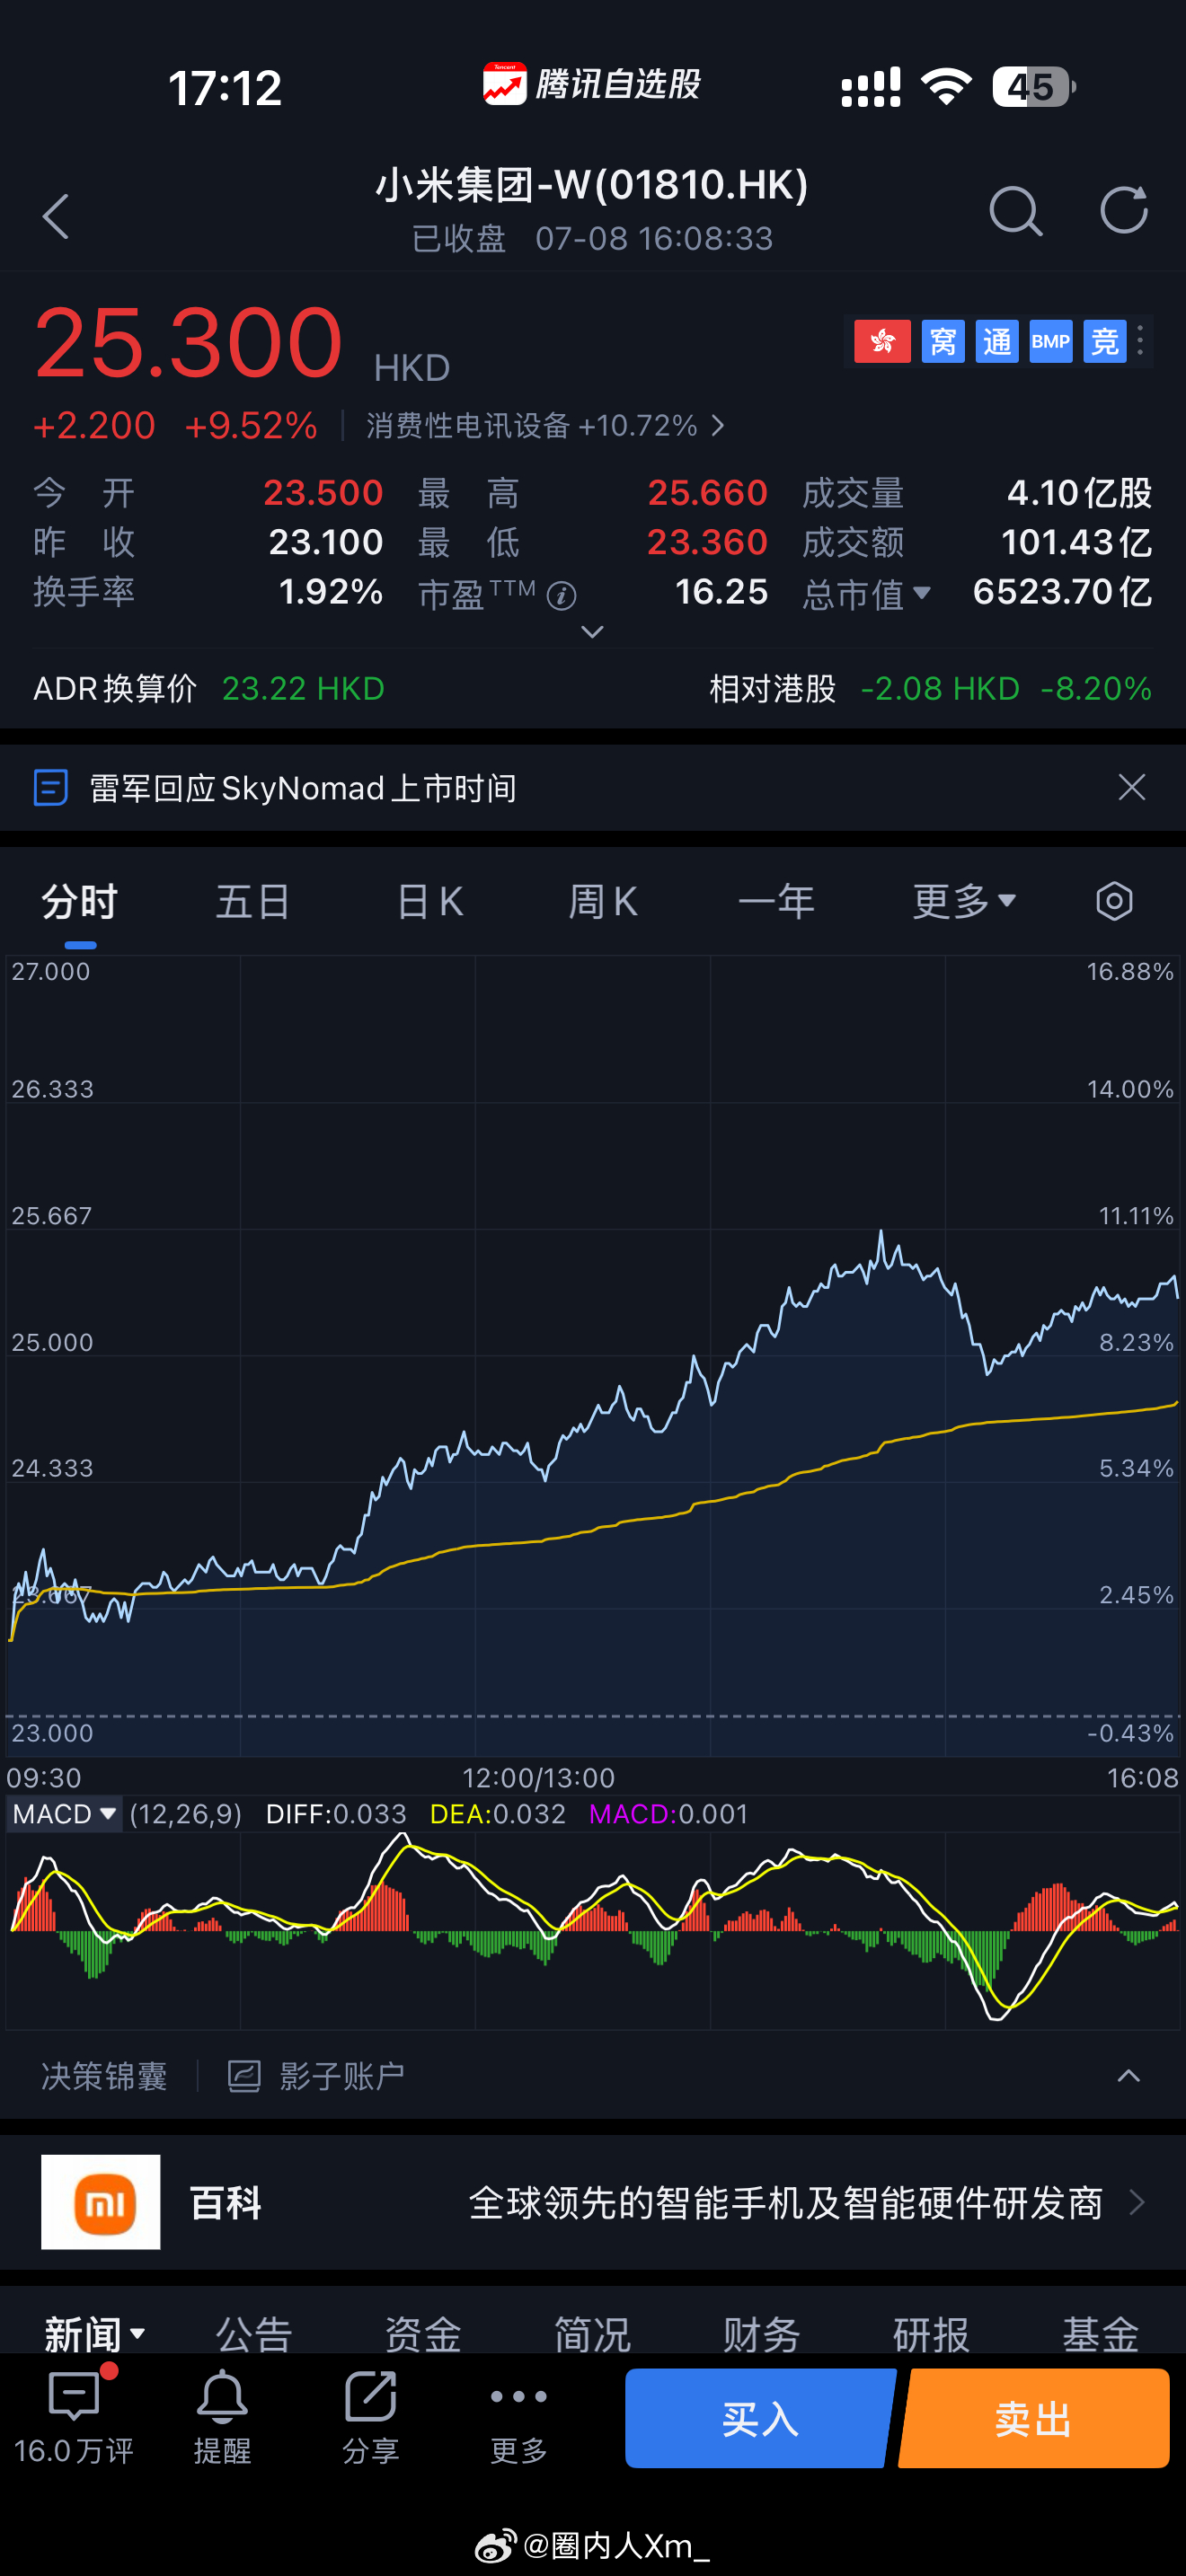1186x2576 pixels.
Task: Switch to the 五日 chart tab
Action: [x=253, y=902]
